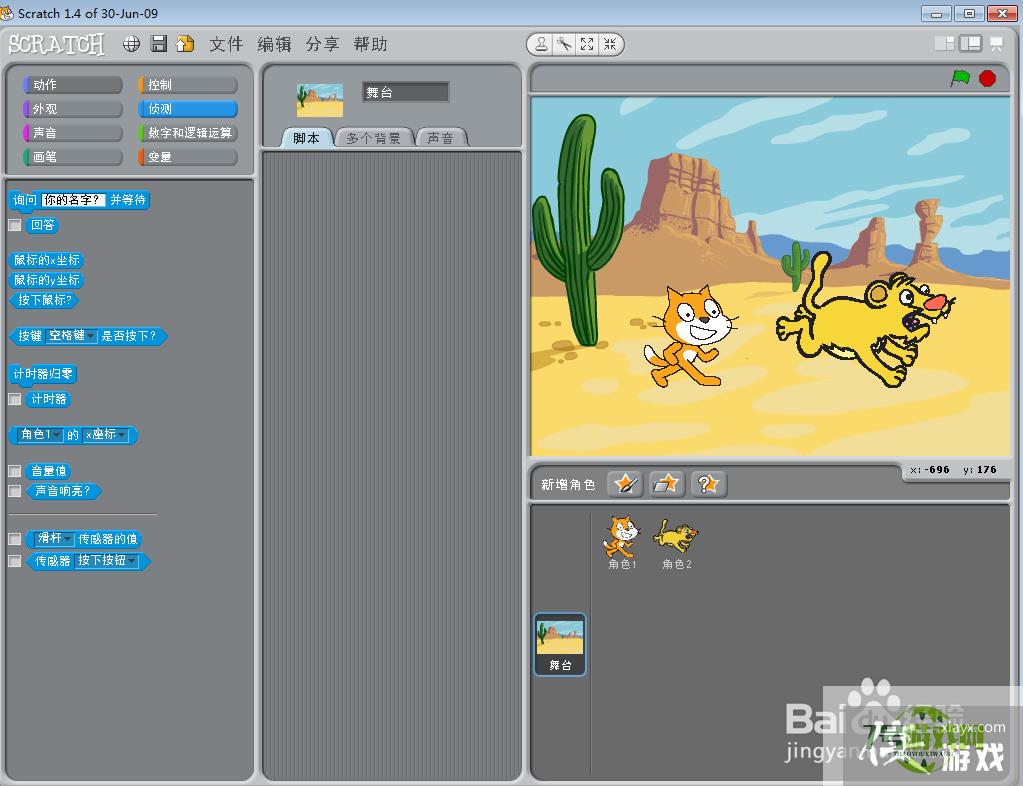The image size is (1023, 786).
Task: Toggle the 音量值 loudness checkbox
Action: pos(14,470)
